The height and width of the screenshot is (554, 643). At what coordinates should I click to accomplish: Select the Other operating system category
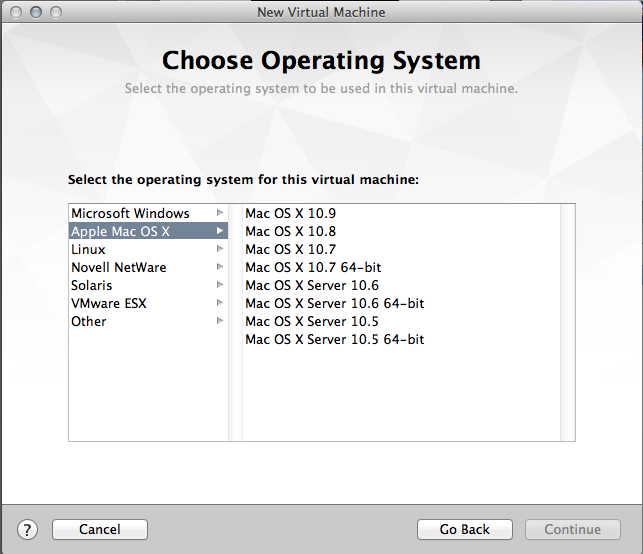(x=148, y=321)
